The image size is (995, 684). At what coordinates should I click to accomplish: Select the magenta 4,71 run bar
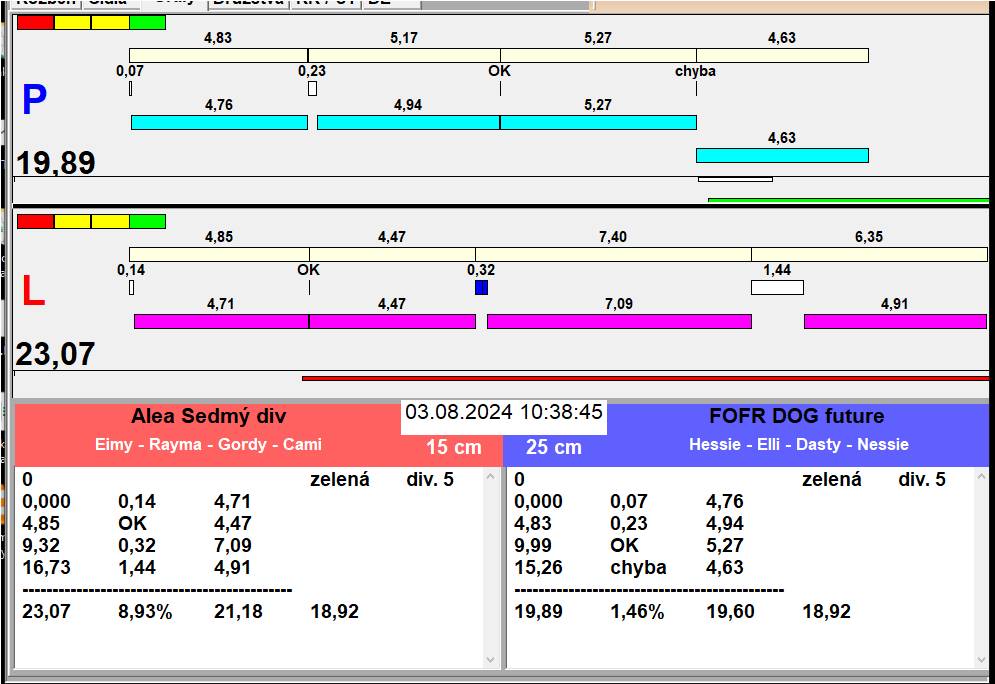pyautogui.click(x=221, y=322)
